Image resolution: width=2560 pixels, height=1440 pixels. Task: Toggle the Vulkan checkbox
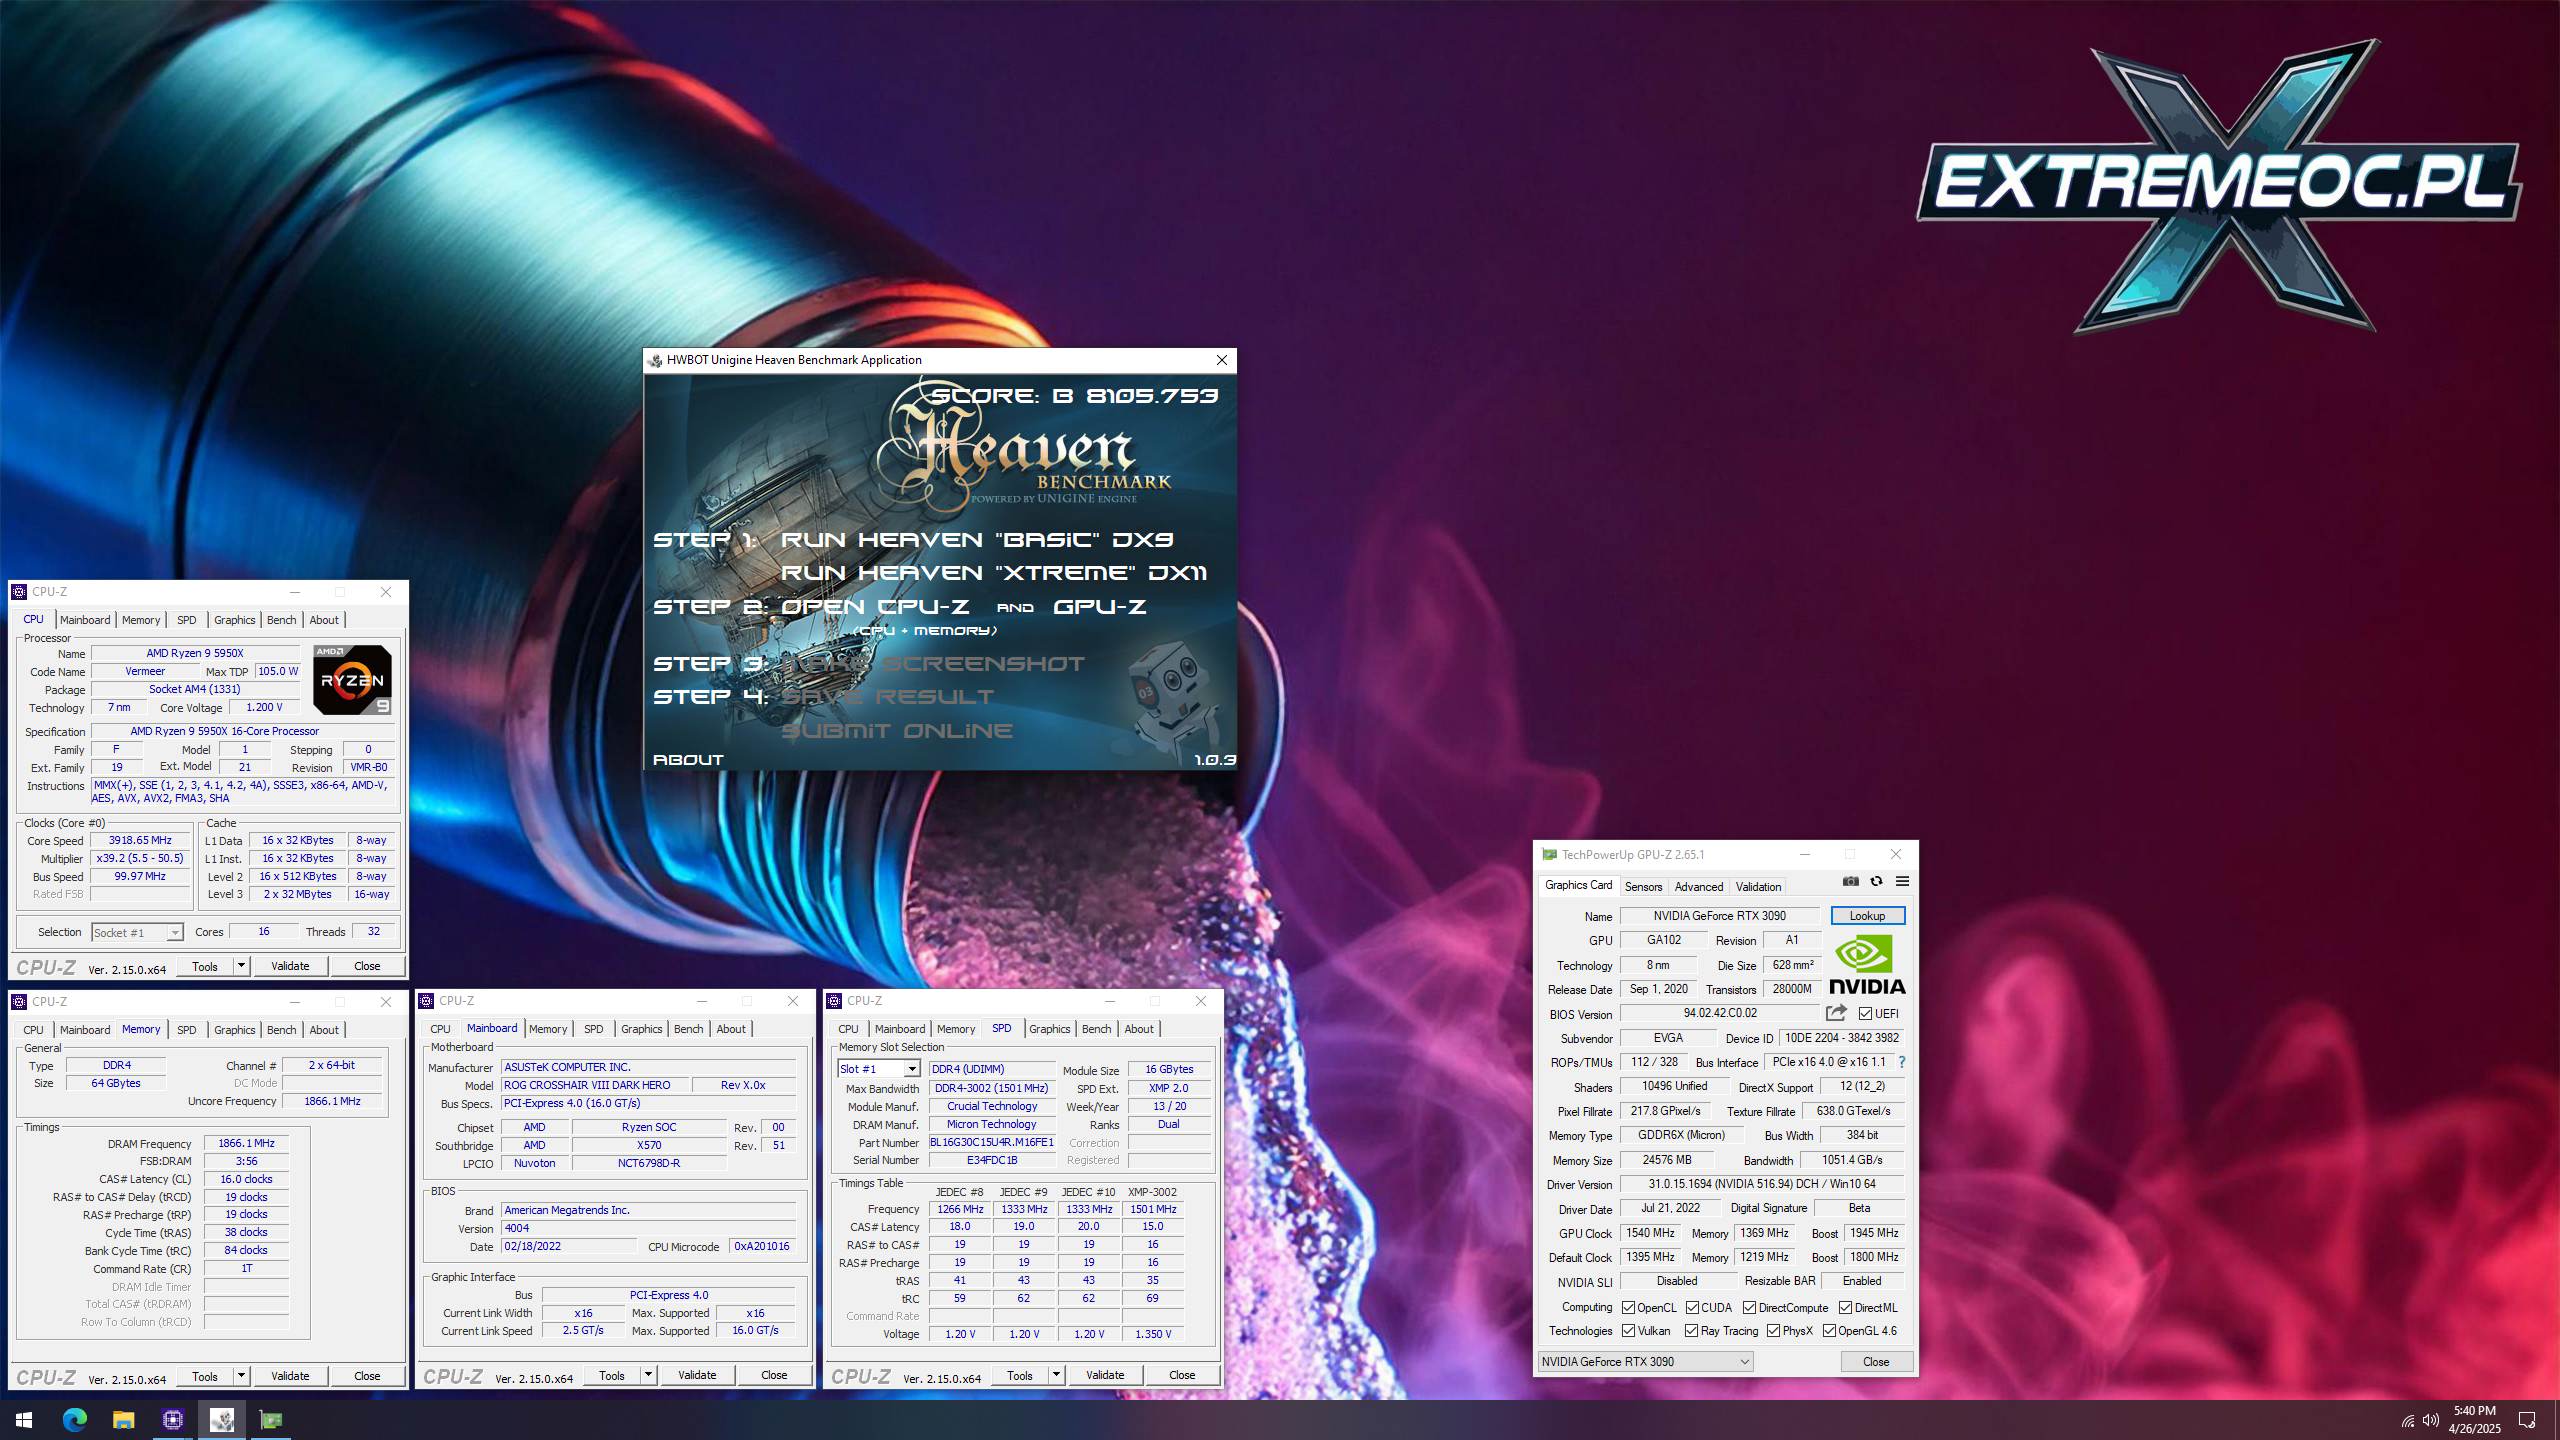tap(1628, 1331)
